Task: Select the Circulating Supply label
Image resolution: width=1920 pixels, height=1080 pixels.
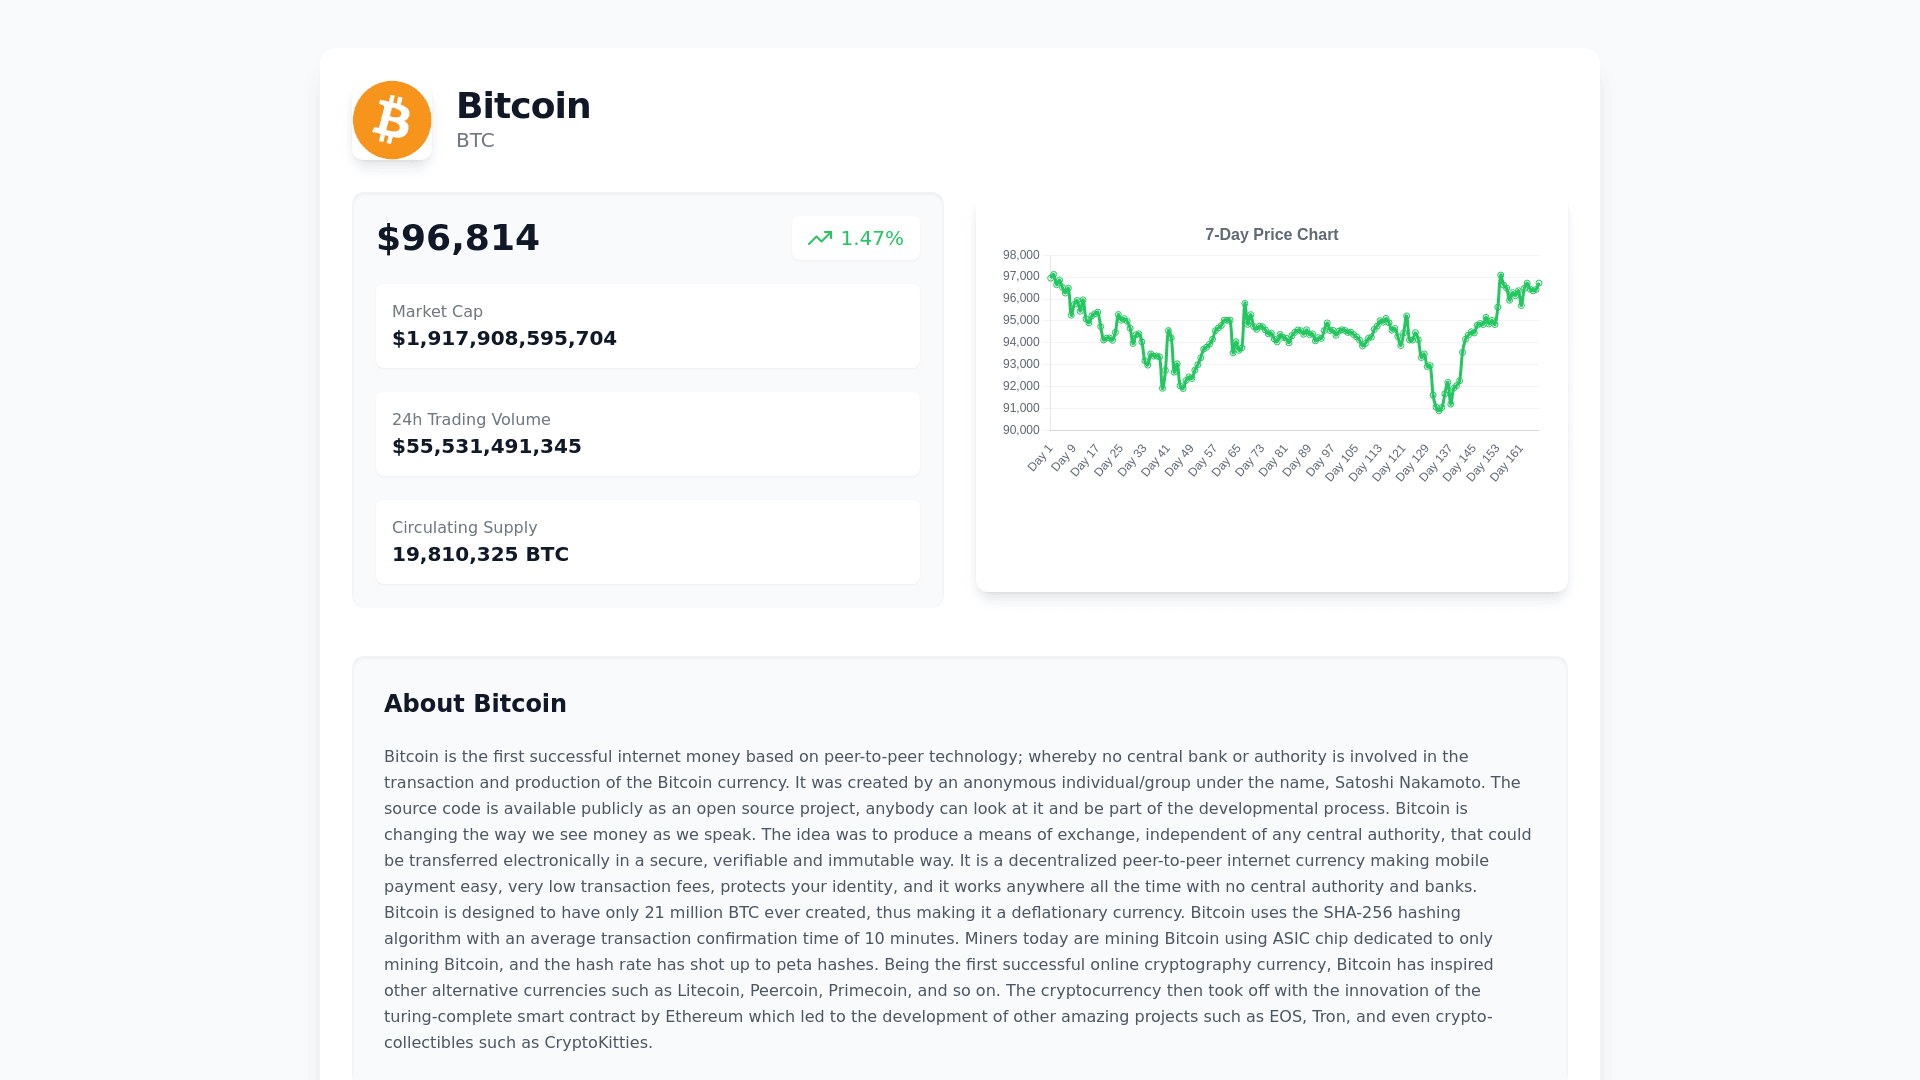Action: click(464, 528)
